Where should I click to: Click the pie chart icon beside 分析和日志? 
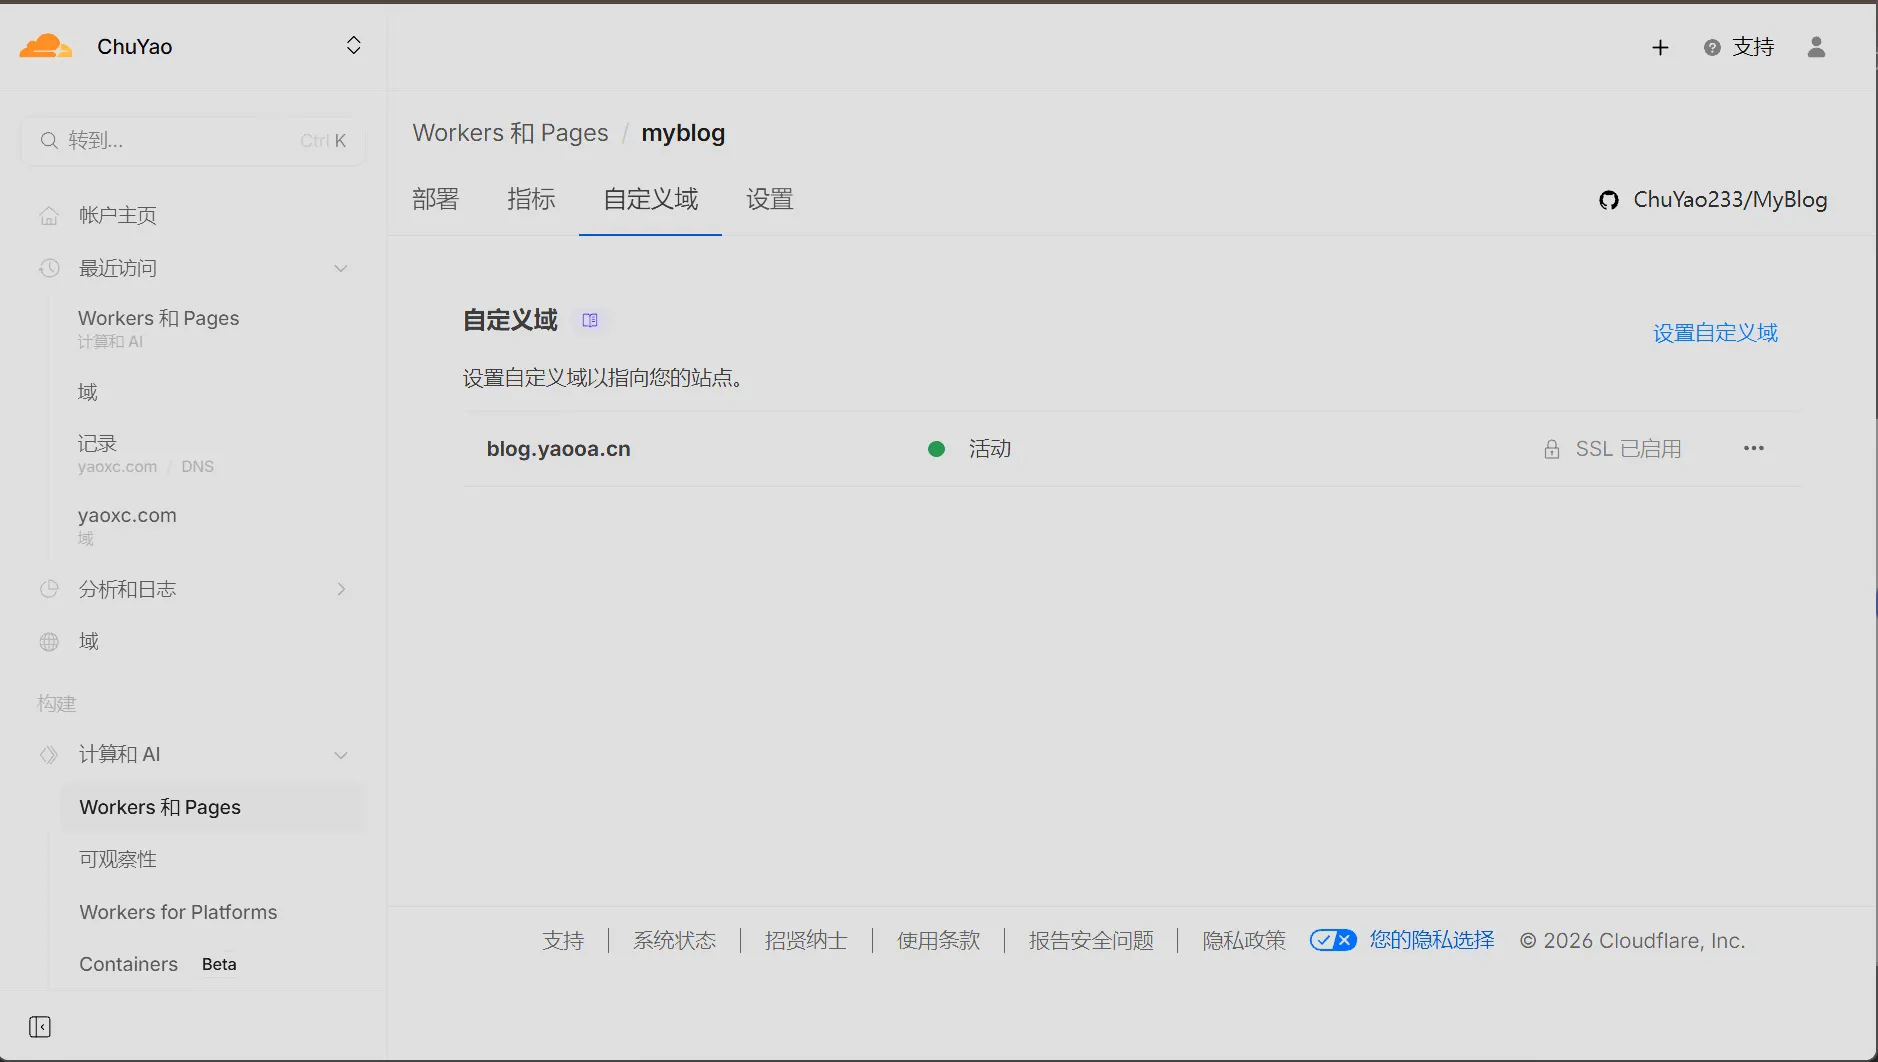pyautogui.click(x=49, y=589)
